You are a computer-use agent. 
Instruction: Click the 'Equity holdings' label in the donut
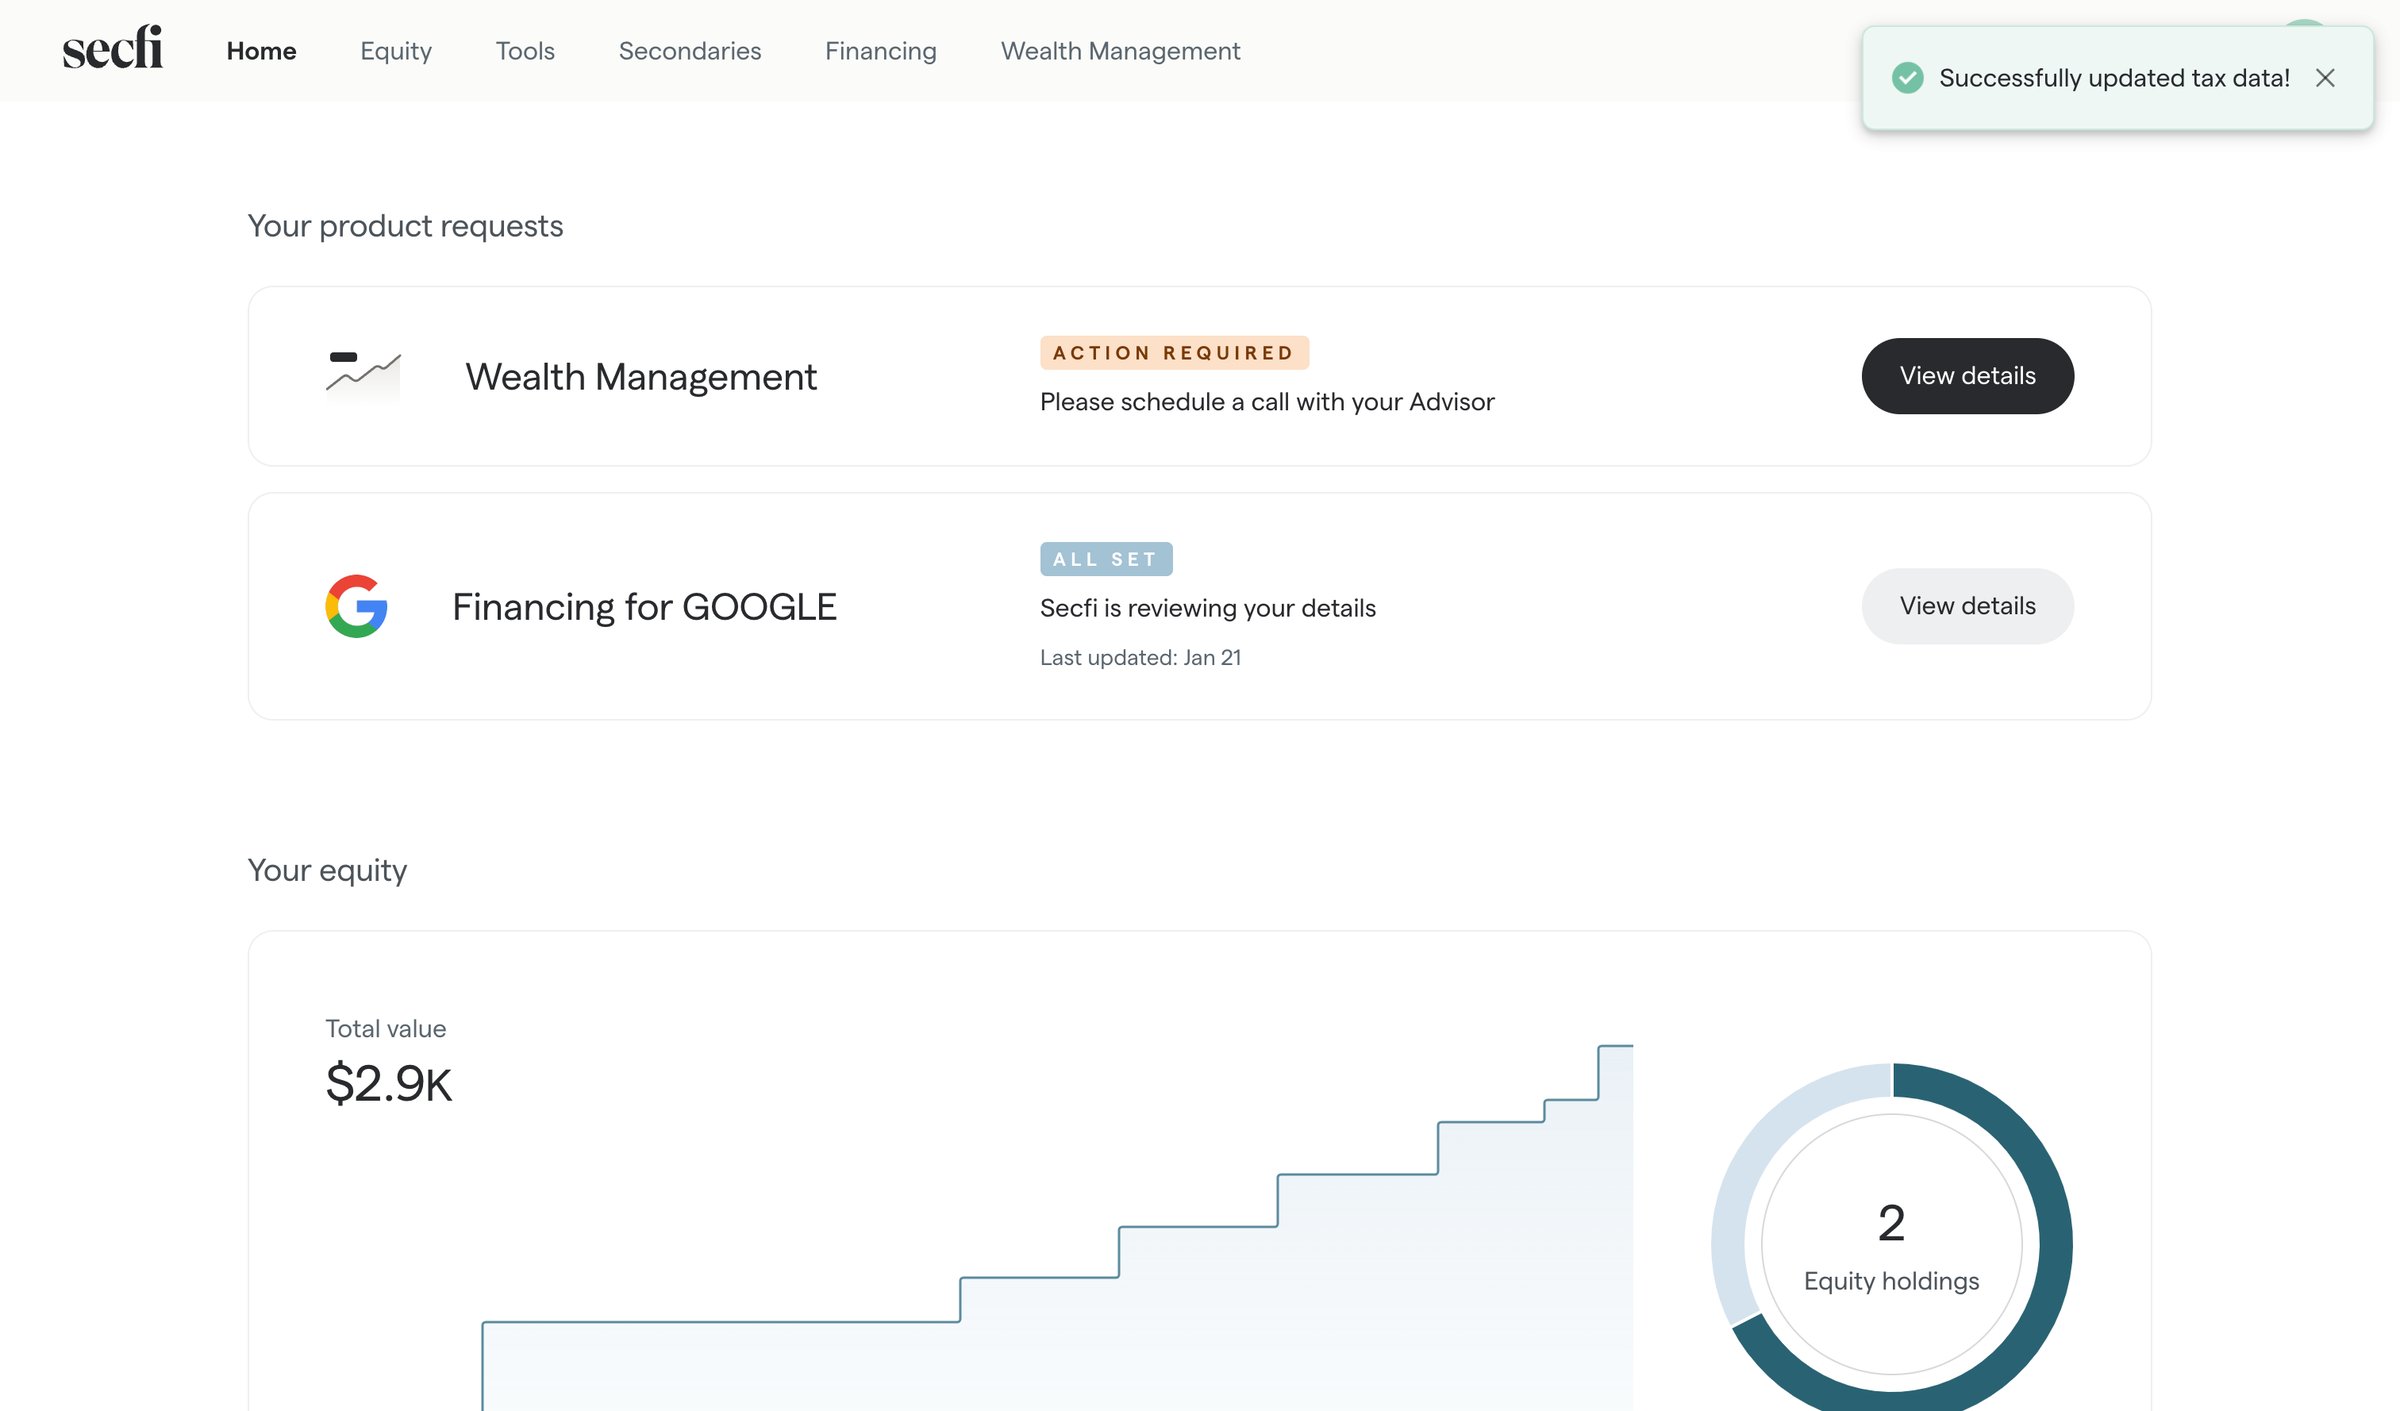tap(1891, 1282)
